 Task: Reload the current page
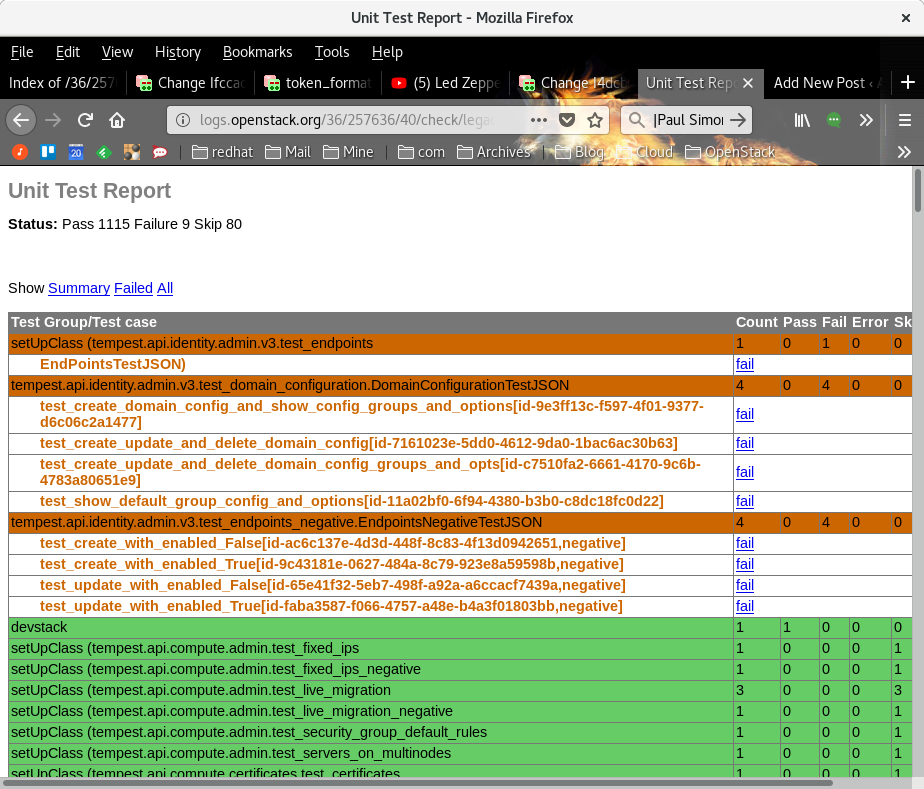pos(85,120)
